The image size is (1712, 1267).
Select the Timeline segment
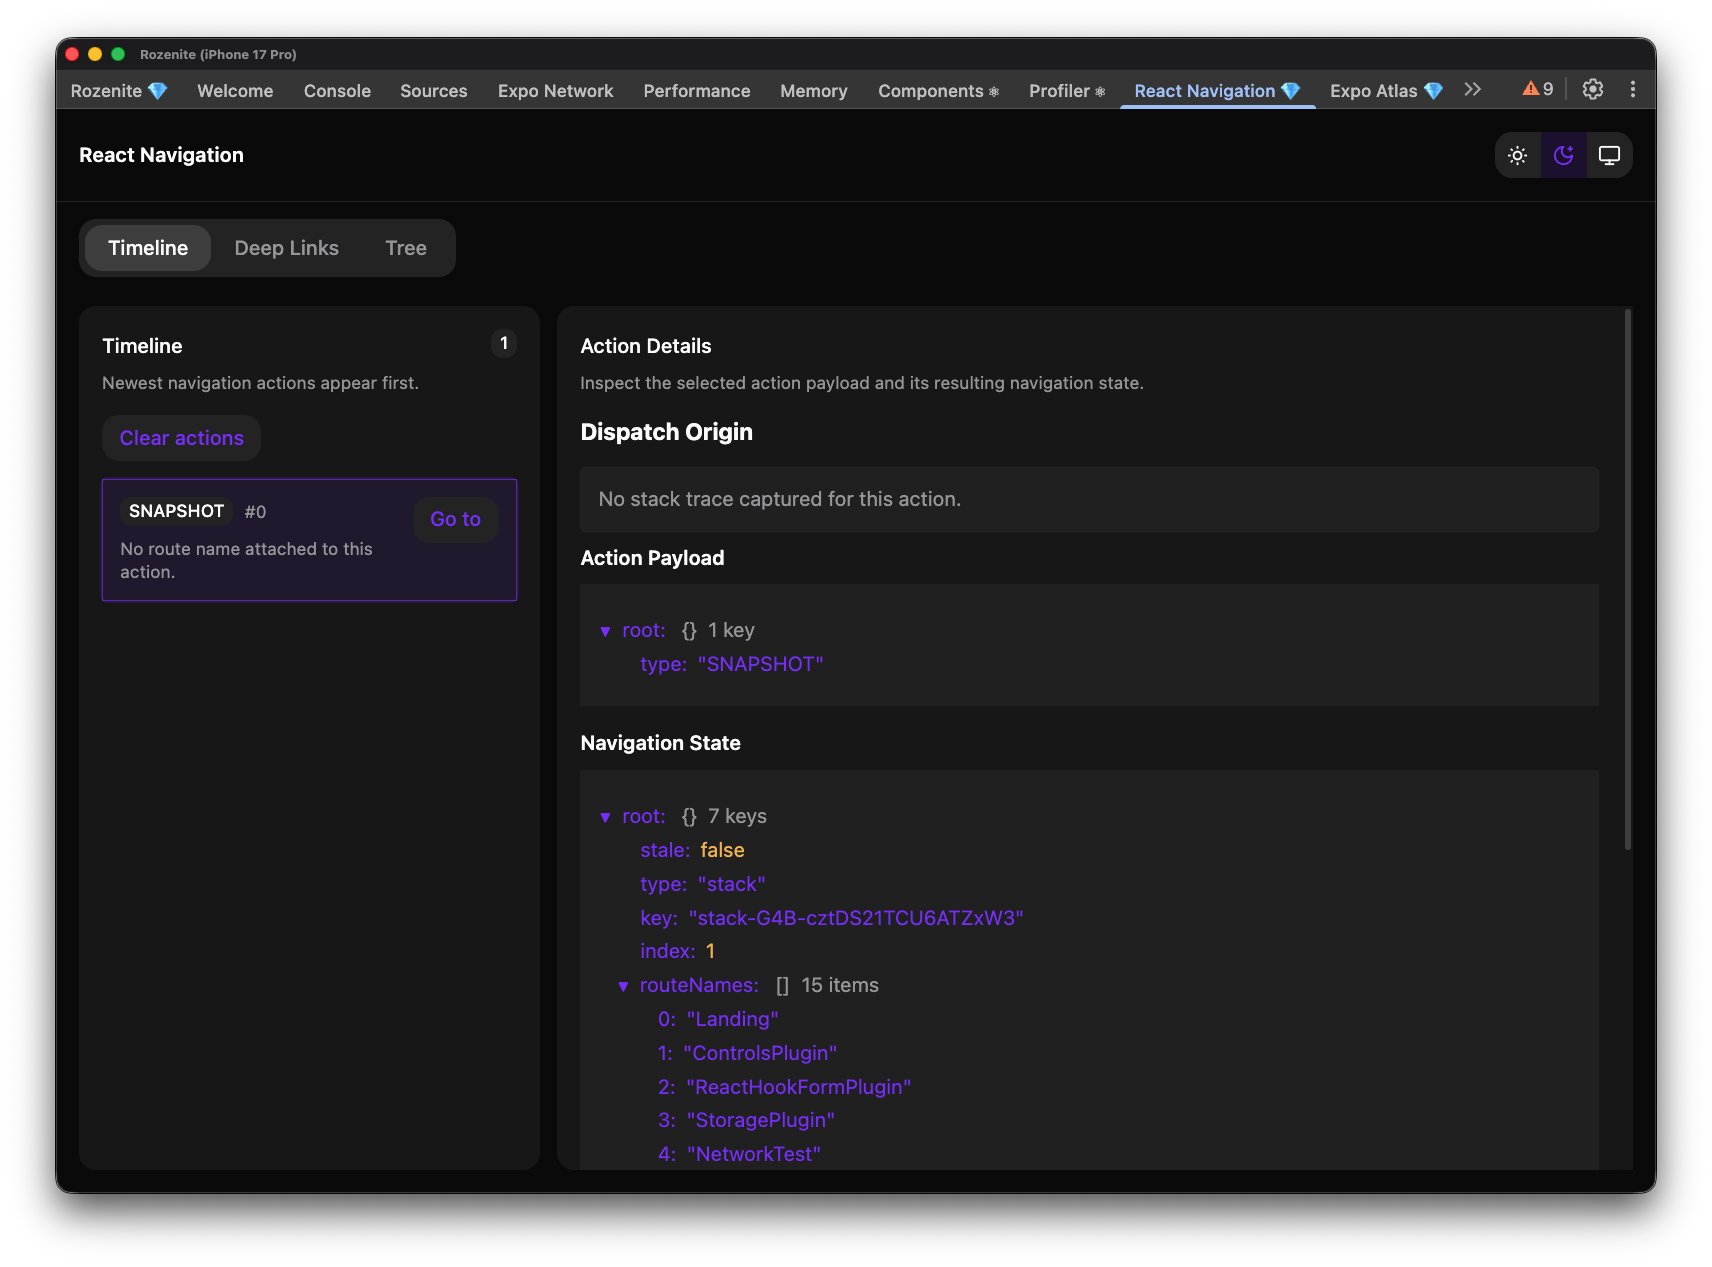(148, 248)
